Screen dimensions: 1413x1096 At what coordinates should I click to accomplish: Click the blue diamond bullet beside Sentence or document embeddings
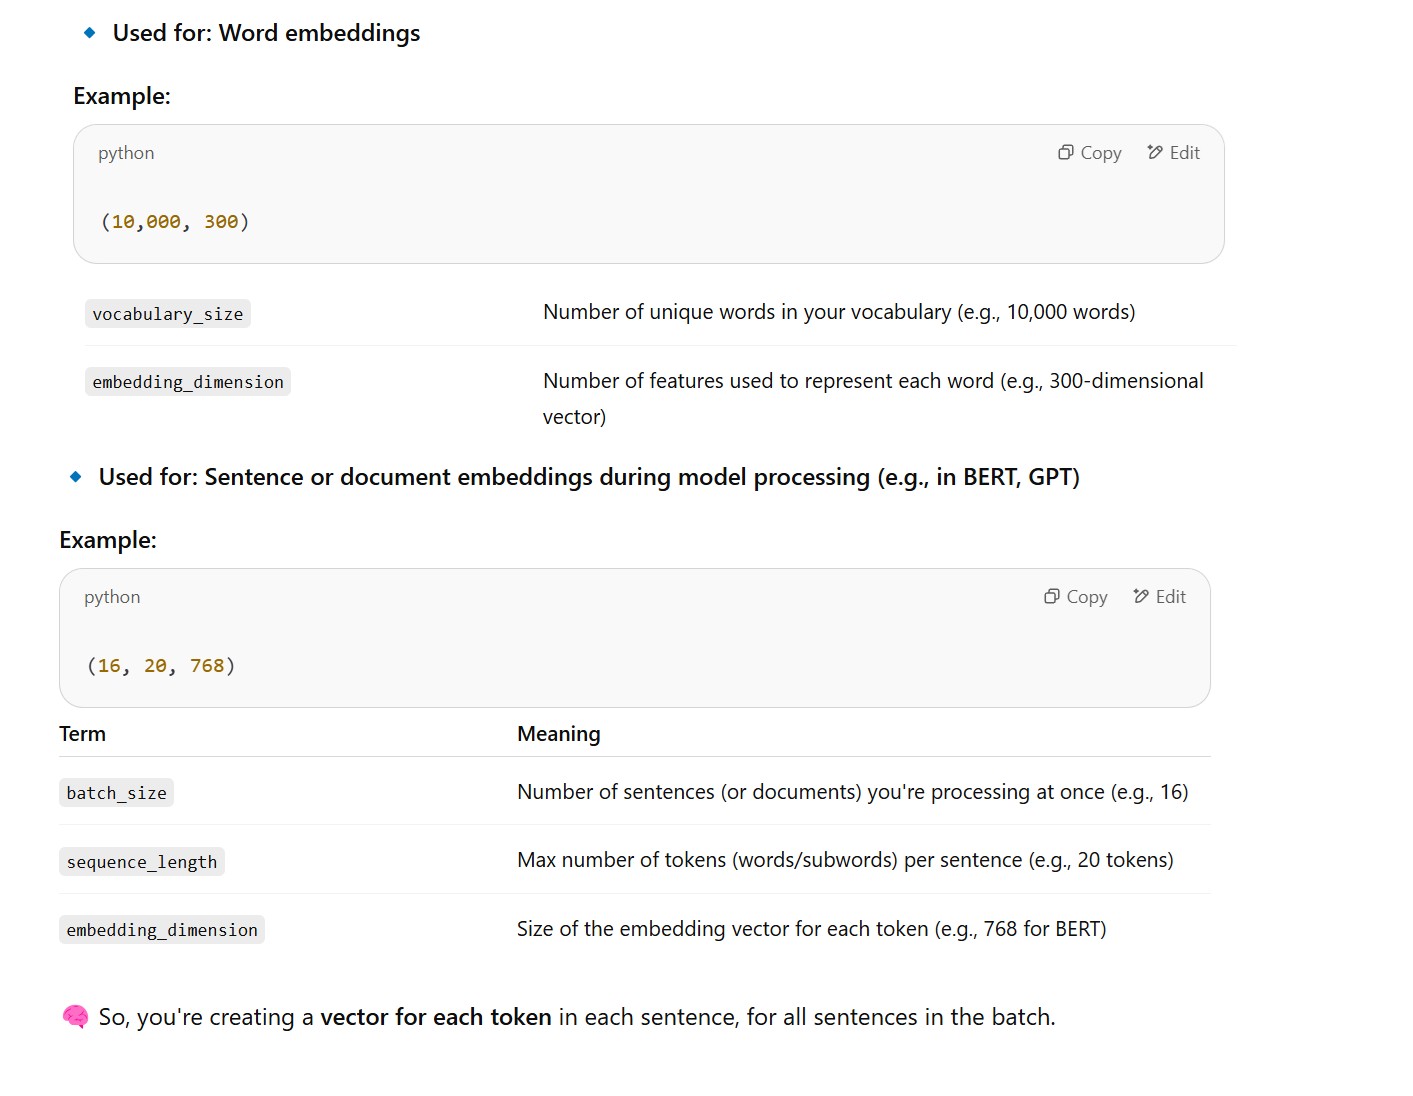76,477
